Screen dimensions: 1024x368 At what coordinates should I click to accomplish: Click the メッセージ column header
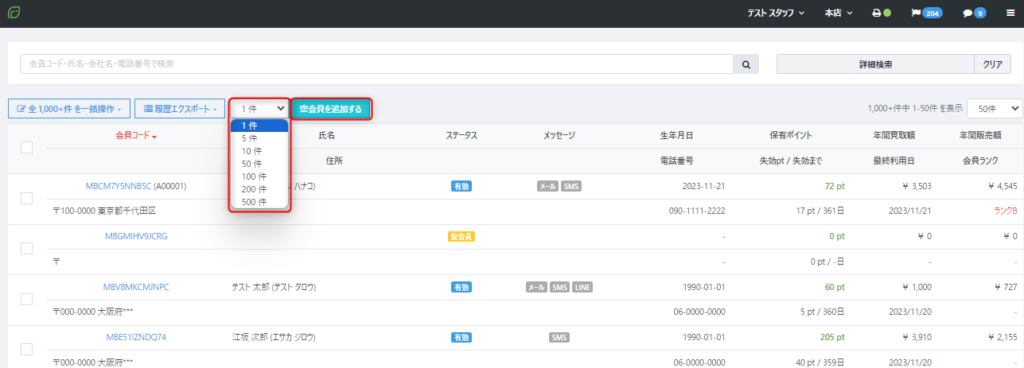(559, 136)
